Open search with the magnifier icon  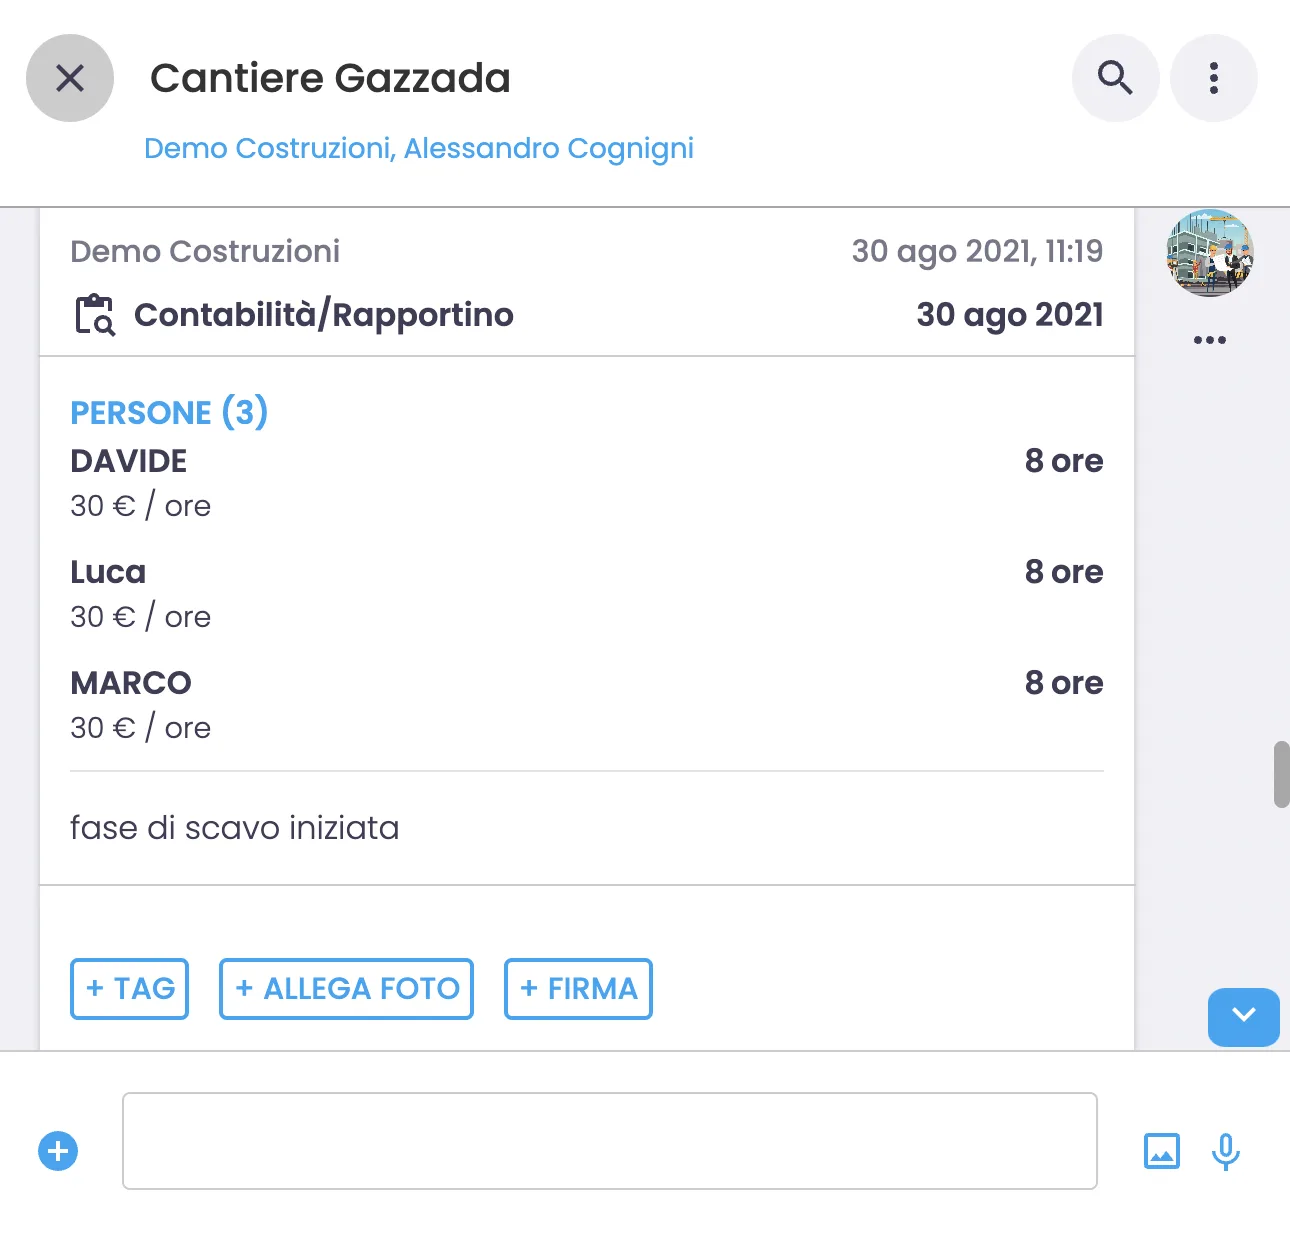[1115, 78]
